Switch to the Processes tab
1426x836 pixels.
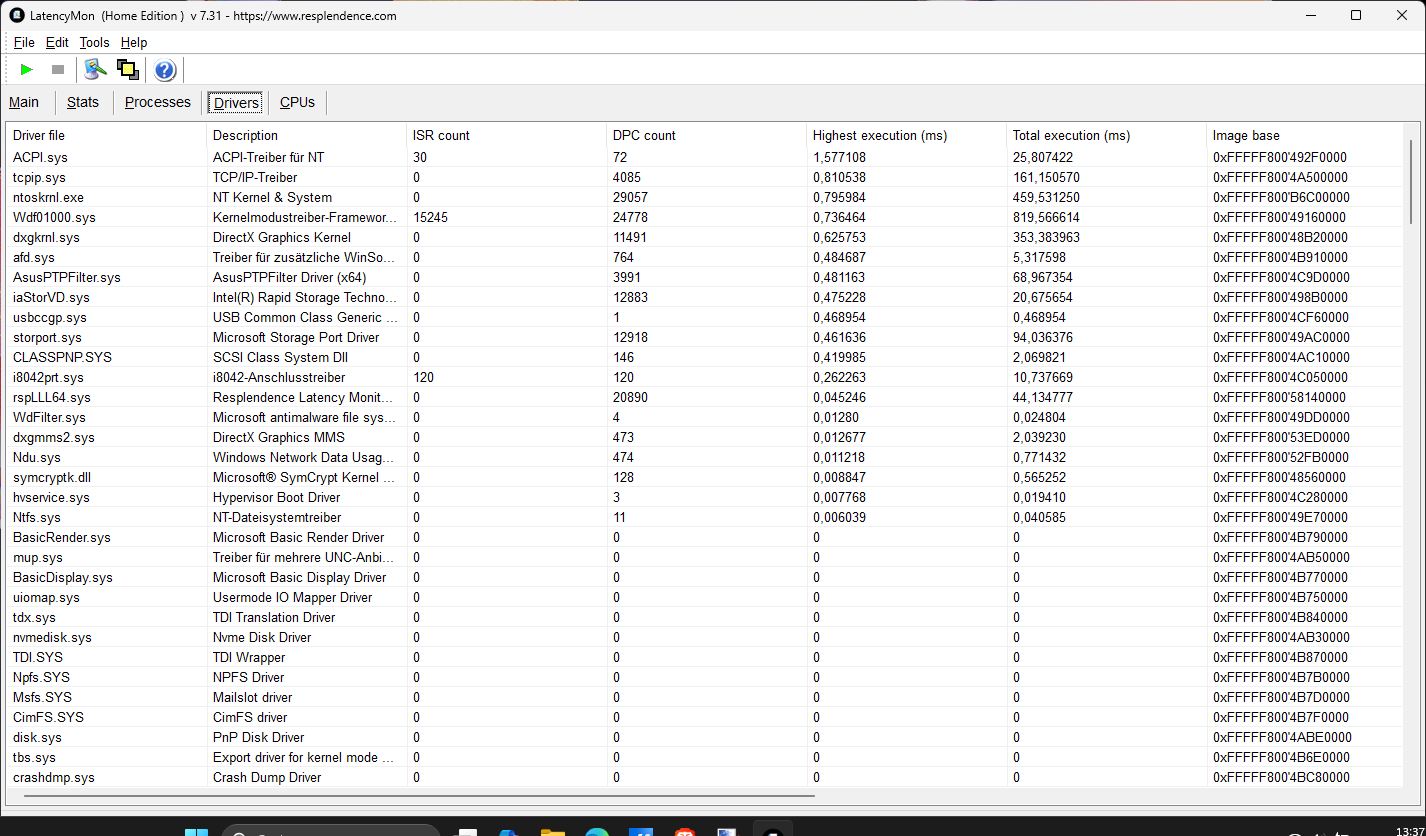pyautogui.click(x=157, y=102)
